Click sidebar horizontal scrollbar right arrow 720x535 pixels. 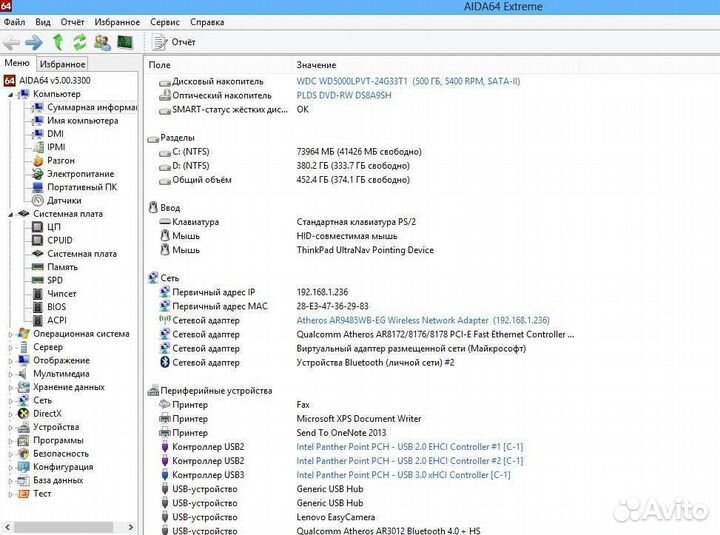(x=130, y=527)
